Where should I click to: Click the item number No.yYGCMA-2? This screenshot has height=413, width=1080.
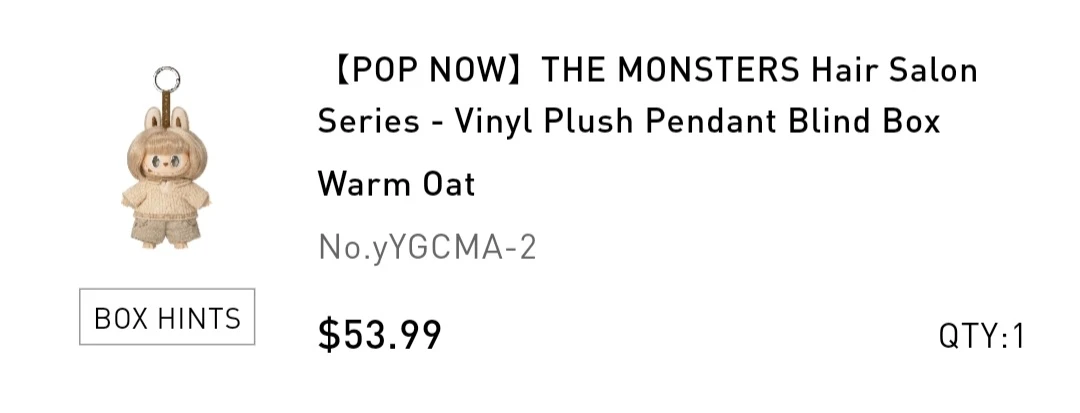(x=427, y=248)
